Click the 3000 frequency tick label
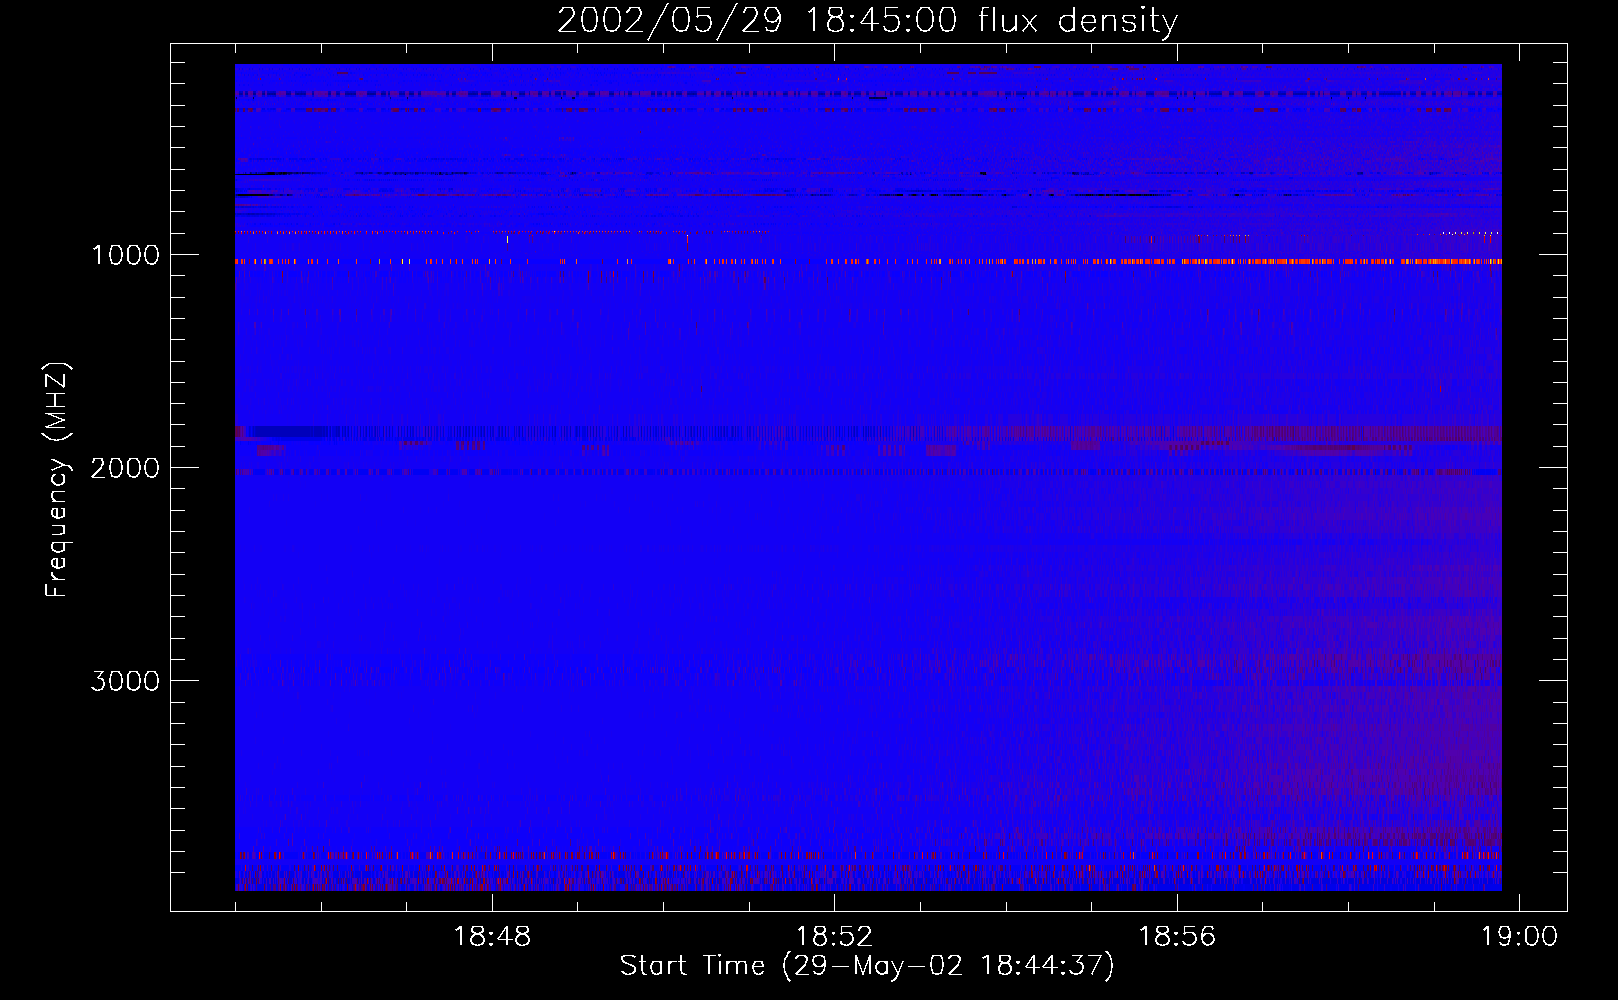 pos(125,681)
